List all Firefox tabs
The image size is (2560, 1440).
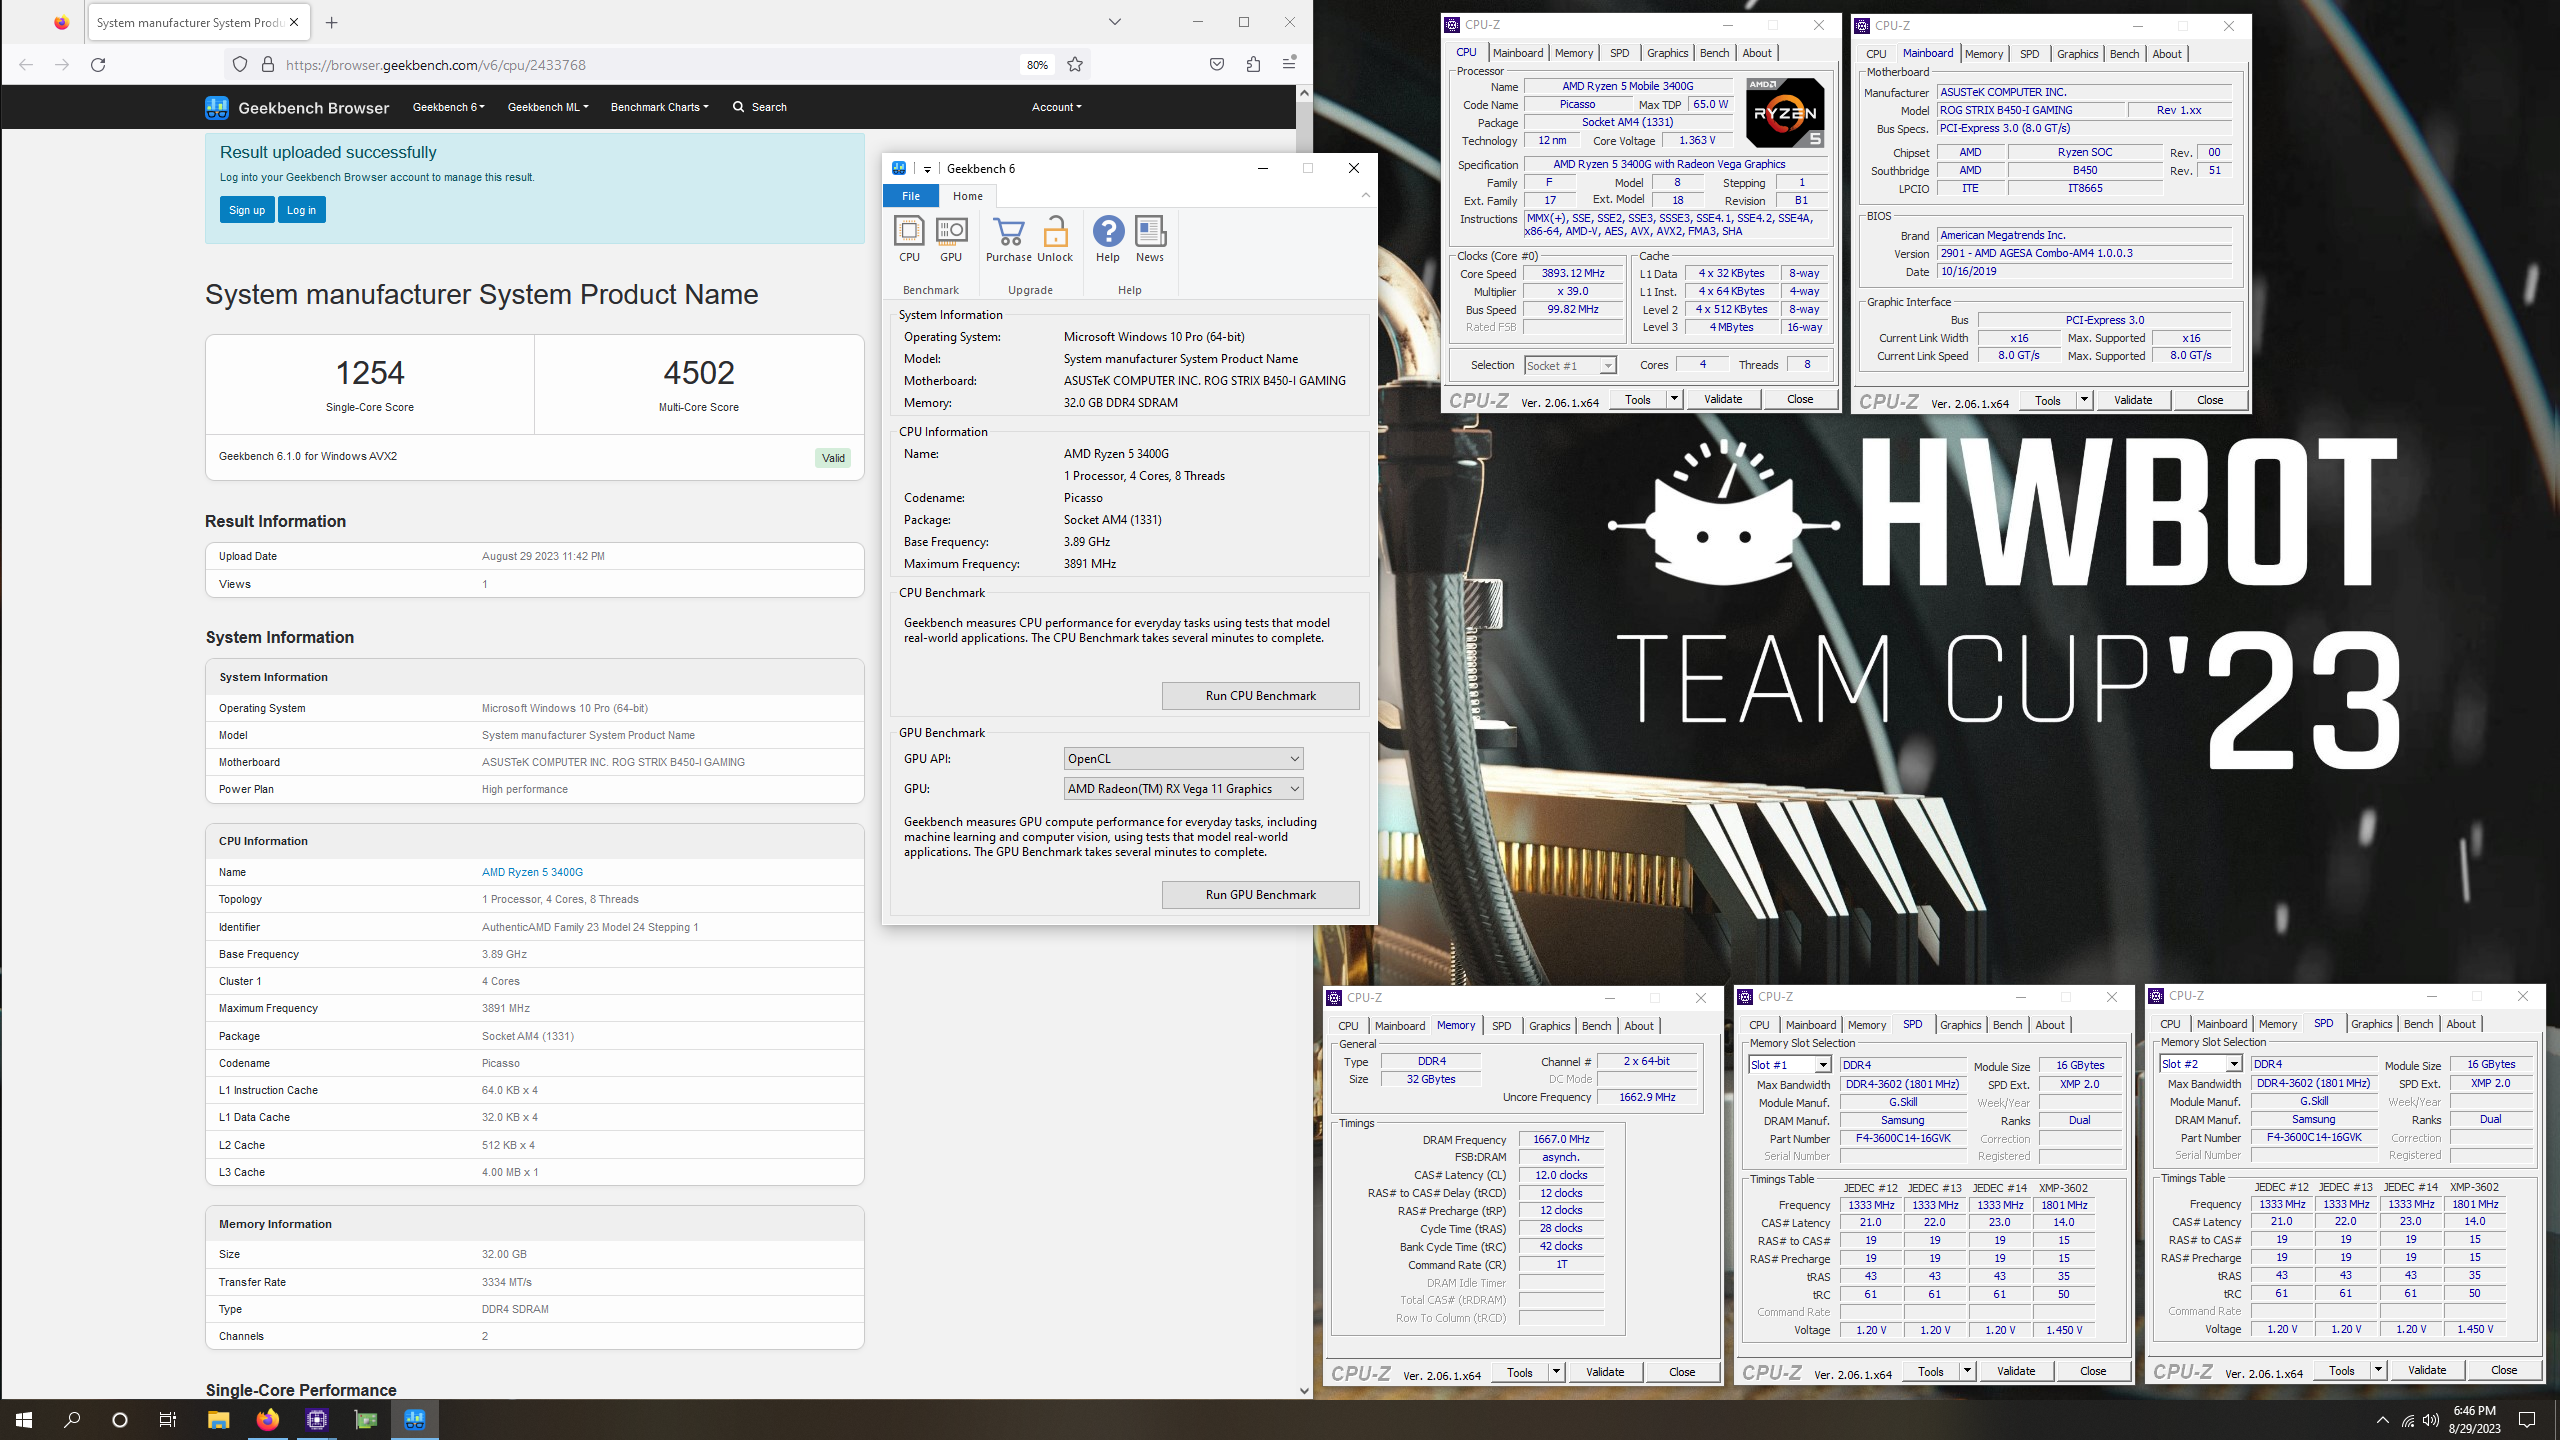(1115, 22)
